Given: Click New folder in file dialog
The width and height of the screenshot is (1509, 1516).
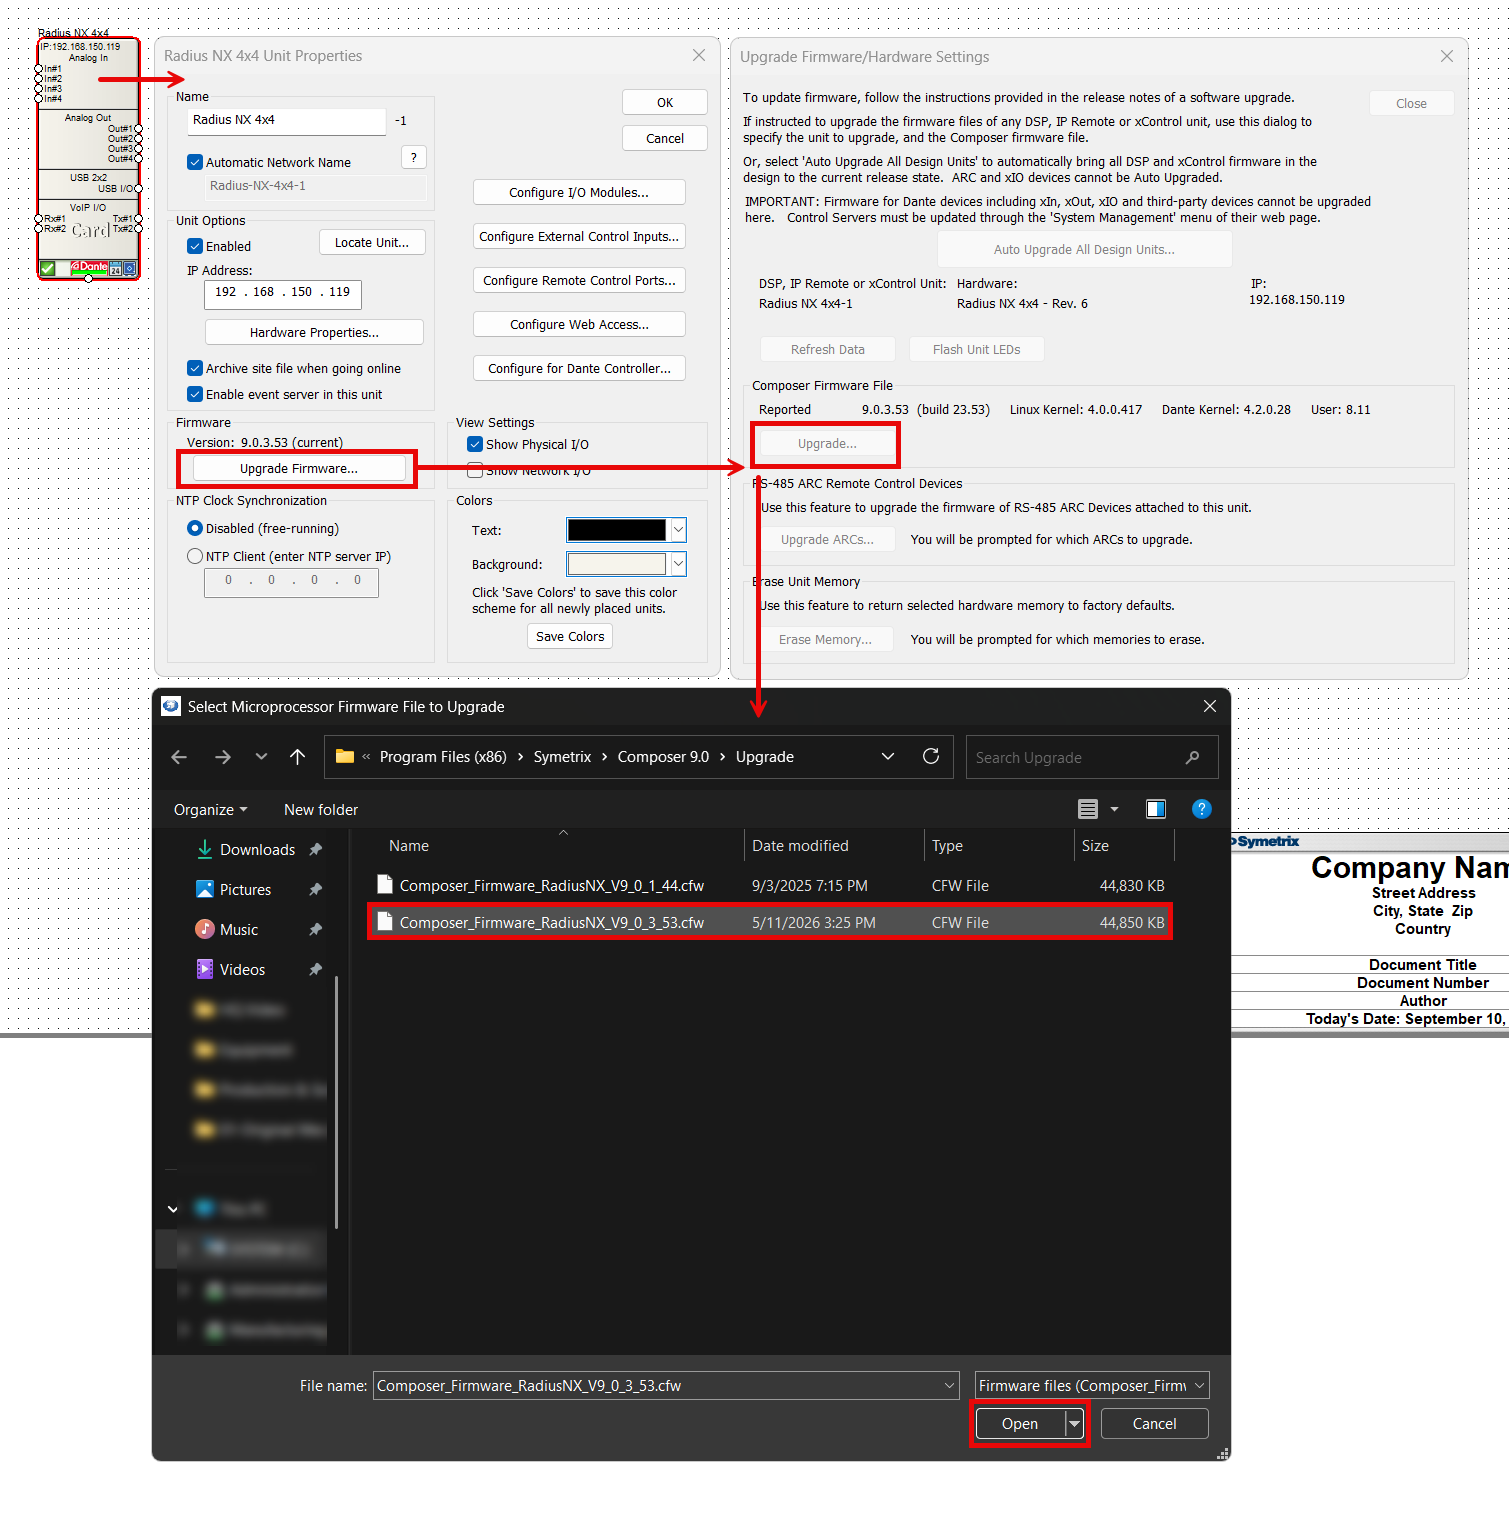Looking at the screenshot, I should click(x=321, y=810).
